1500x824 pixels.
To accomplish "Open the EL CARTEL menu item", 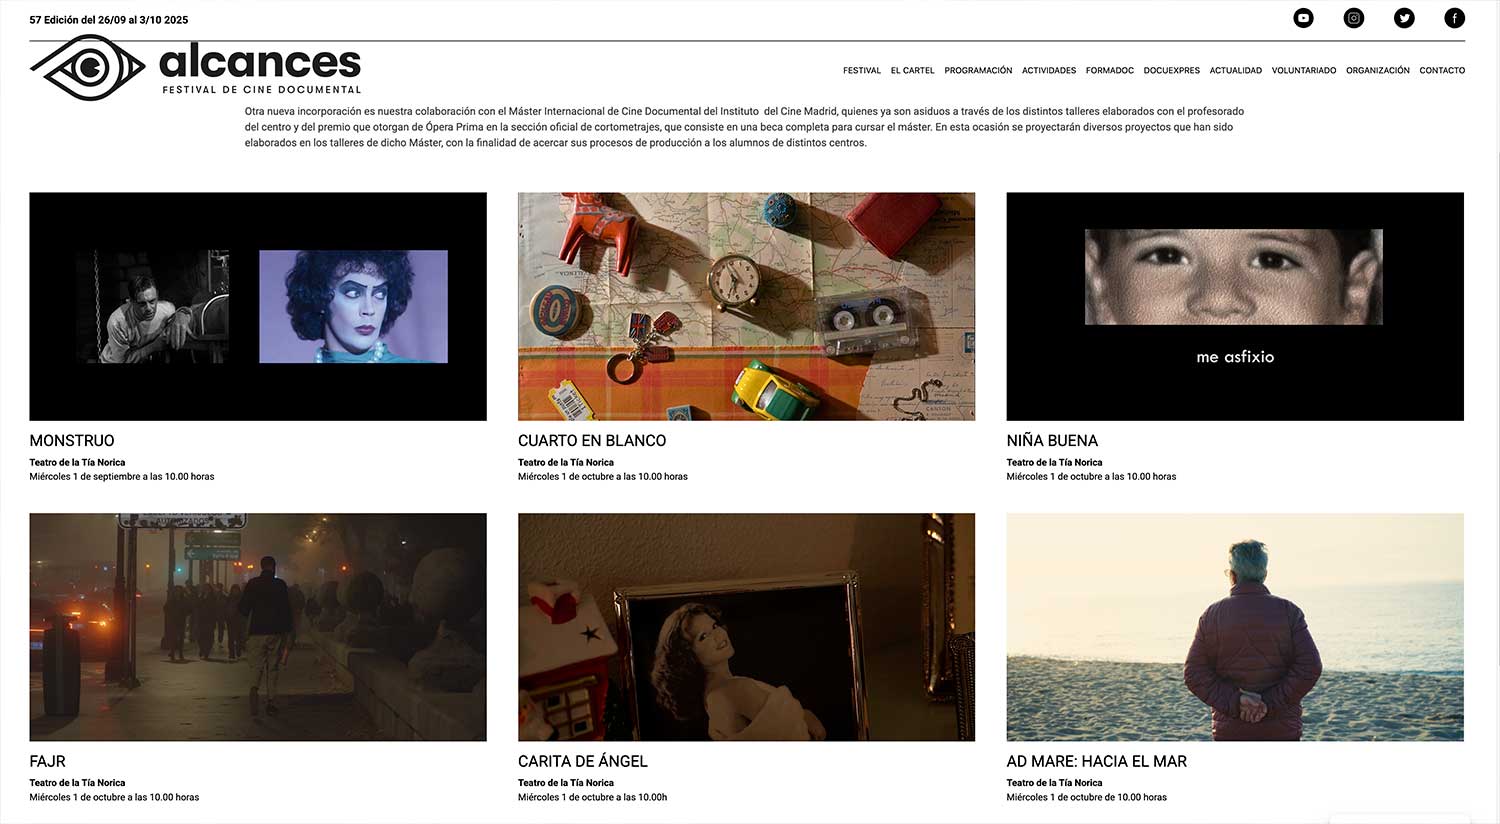I will pos(913,71).
